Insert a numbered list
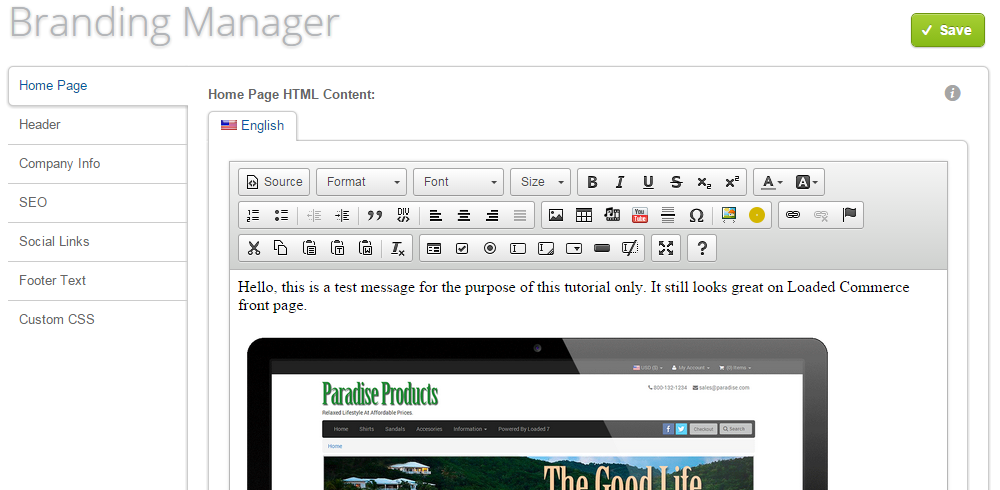Screen dimensions: 1000x490 click(x=253, y=216)
